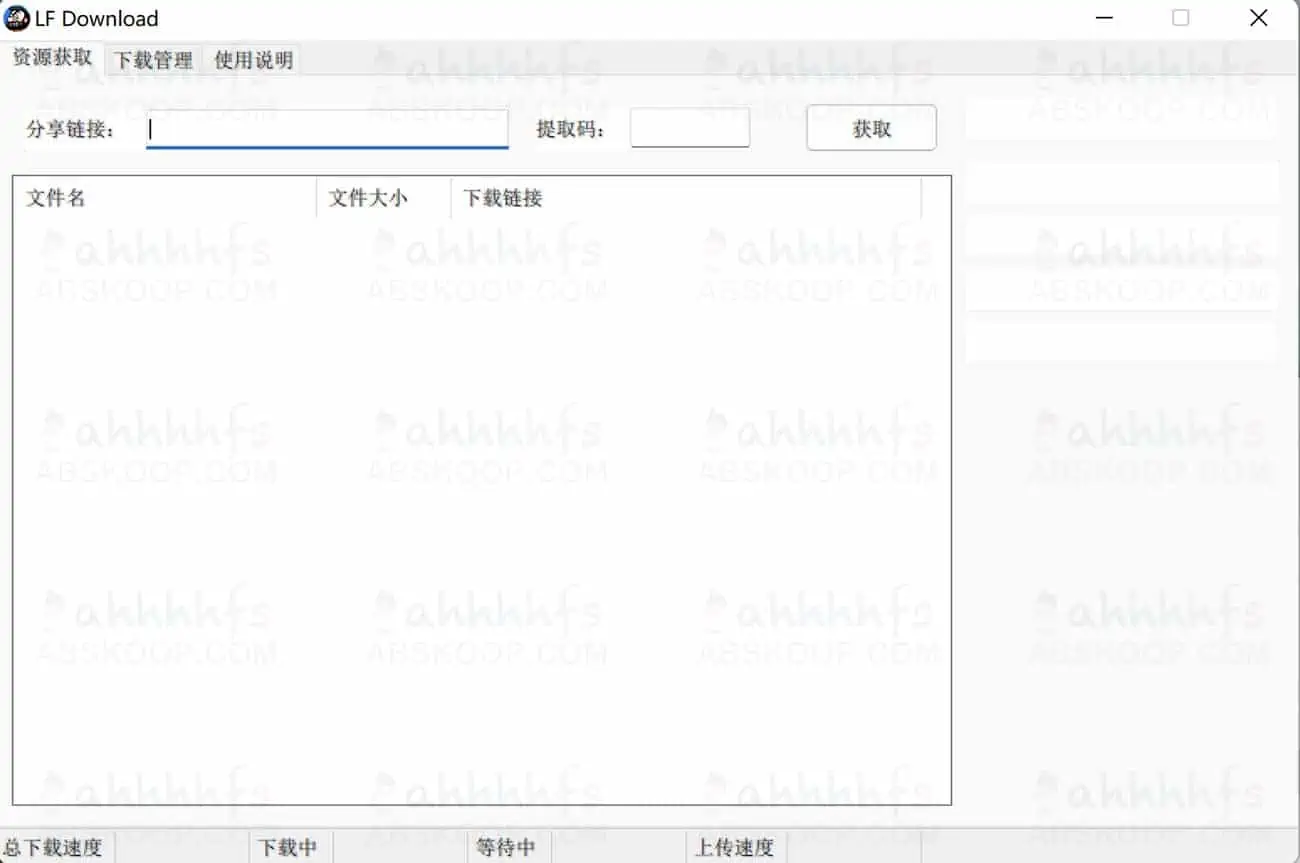Click the 上传速度 status label

[735, 847]
